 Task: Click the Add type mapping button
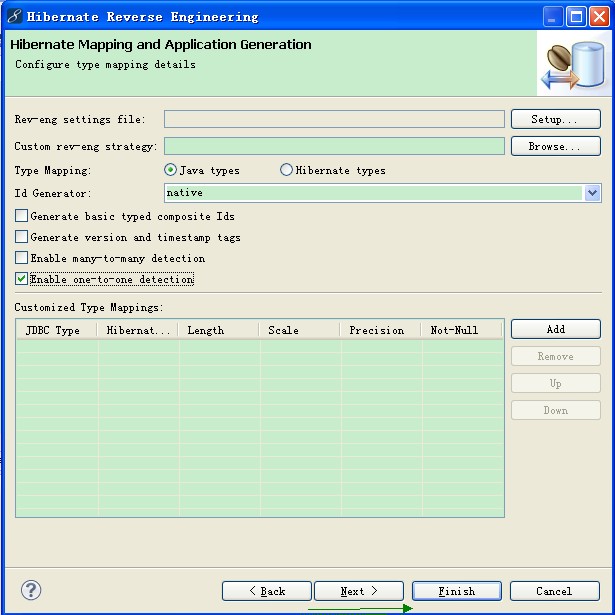pos(555,329)
